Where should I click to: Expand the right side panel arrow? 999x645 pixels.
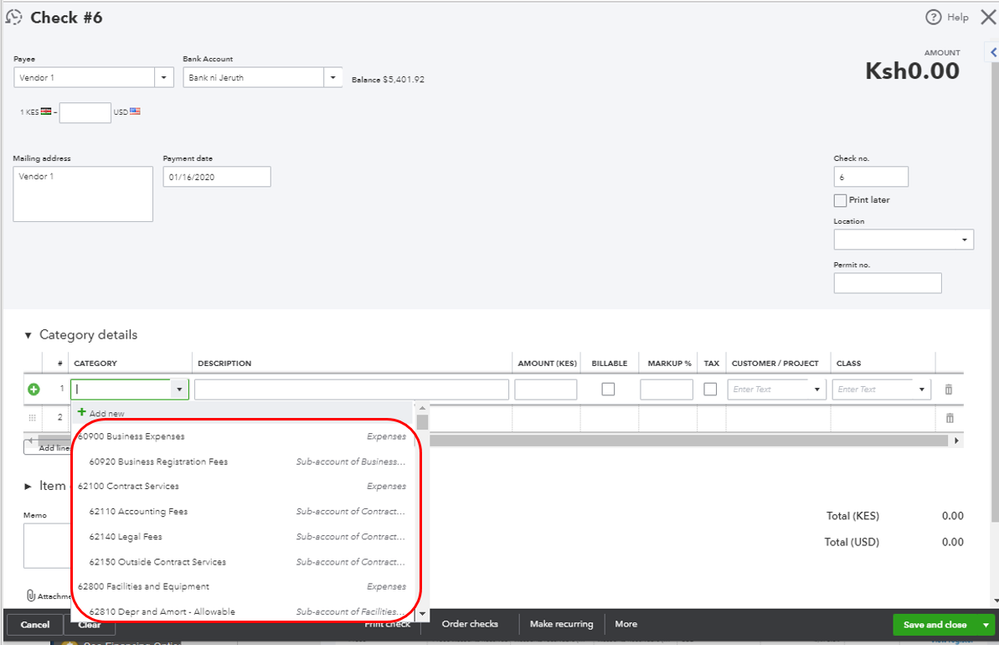(993, 52)
